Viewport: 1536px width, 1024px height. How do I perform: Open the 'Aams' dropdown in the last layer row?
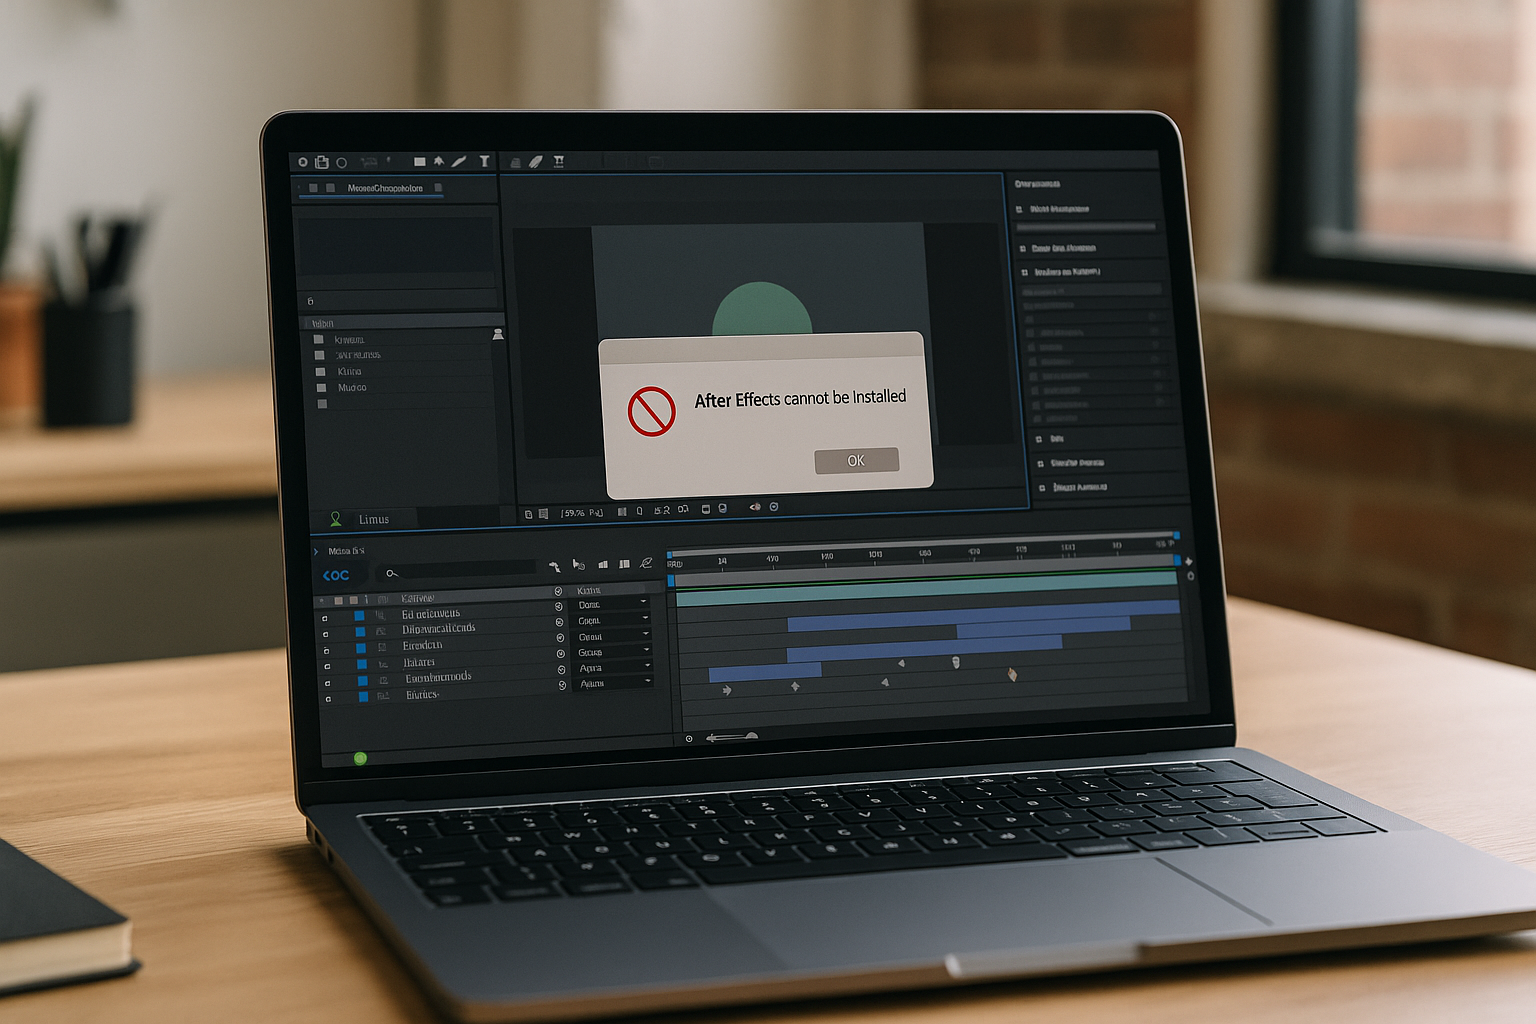[614, 683]
